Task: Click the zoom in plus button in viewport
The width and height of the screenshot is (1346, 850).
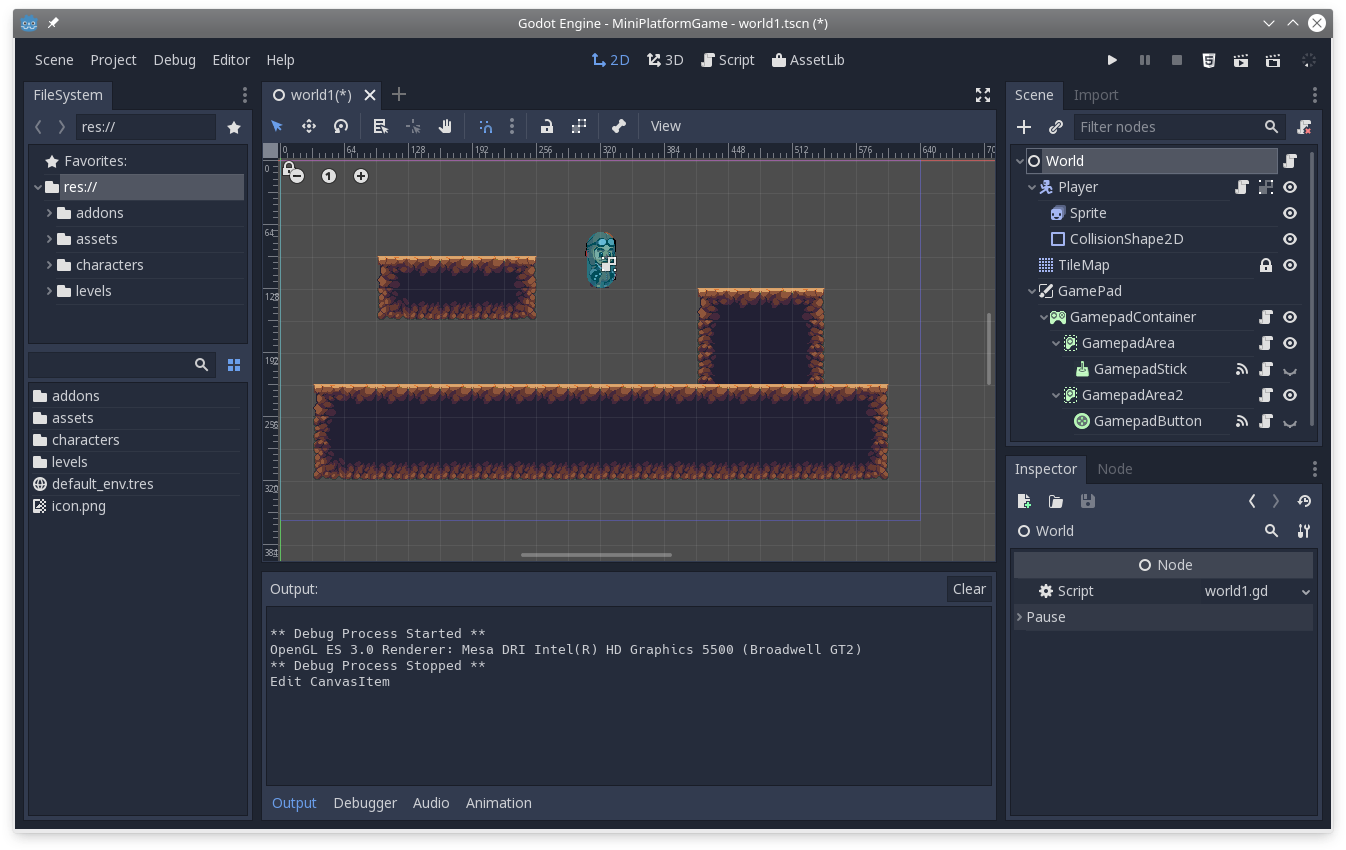Action: [361, 176]
